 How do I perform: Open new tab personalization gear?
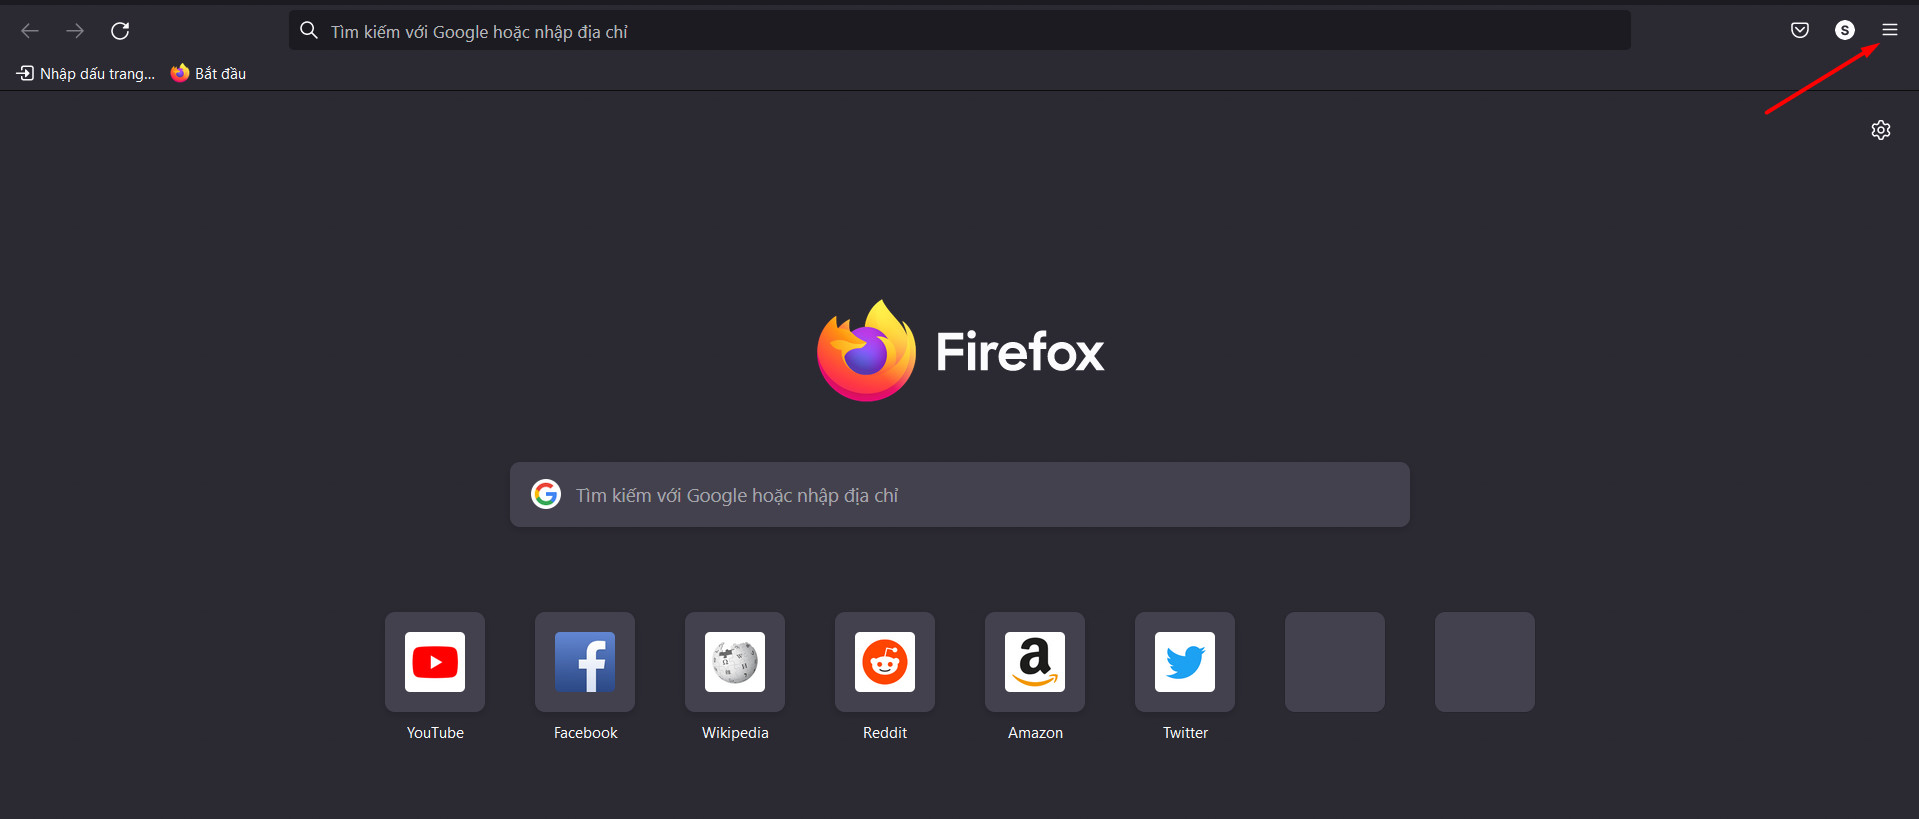(1881, 130)
